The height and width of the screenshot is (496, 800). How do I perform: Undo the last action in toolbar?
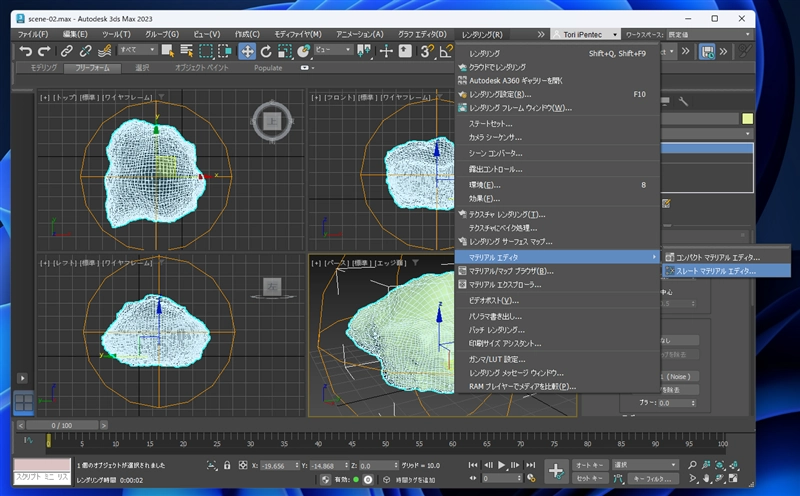point(26,51)
